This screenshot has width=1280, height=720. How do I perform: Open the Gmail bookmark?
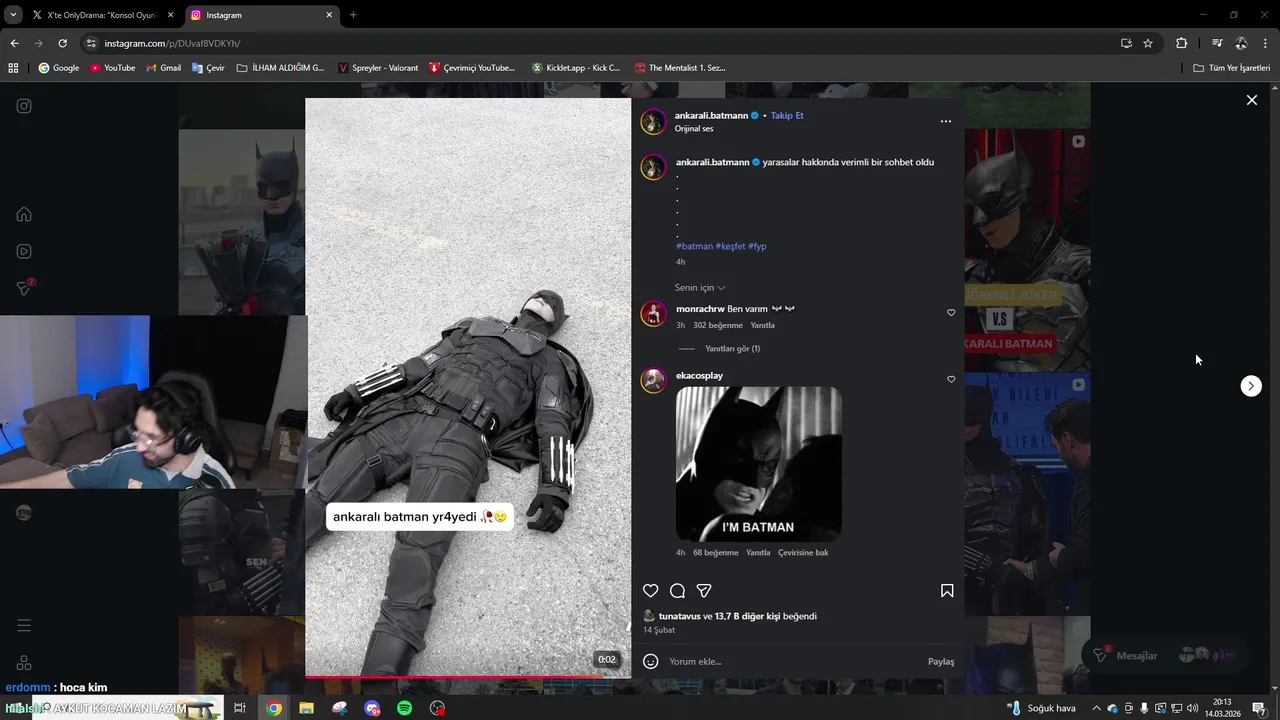coord(163,68)
